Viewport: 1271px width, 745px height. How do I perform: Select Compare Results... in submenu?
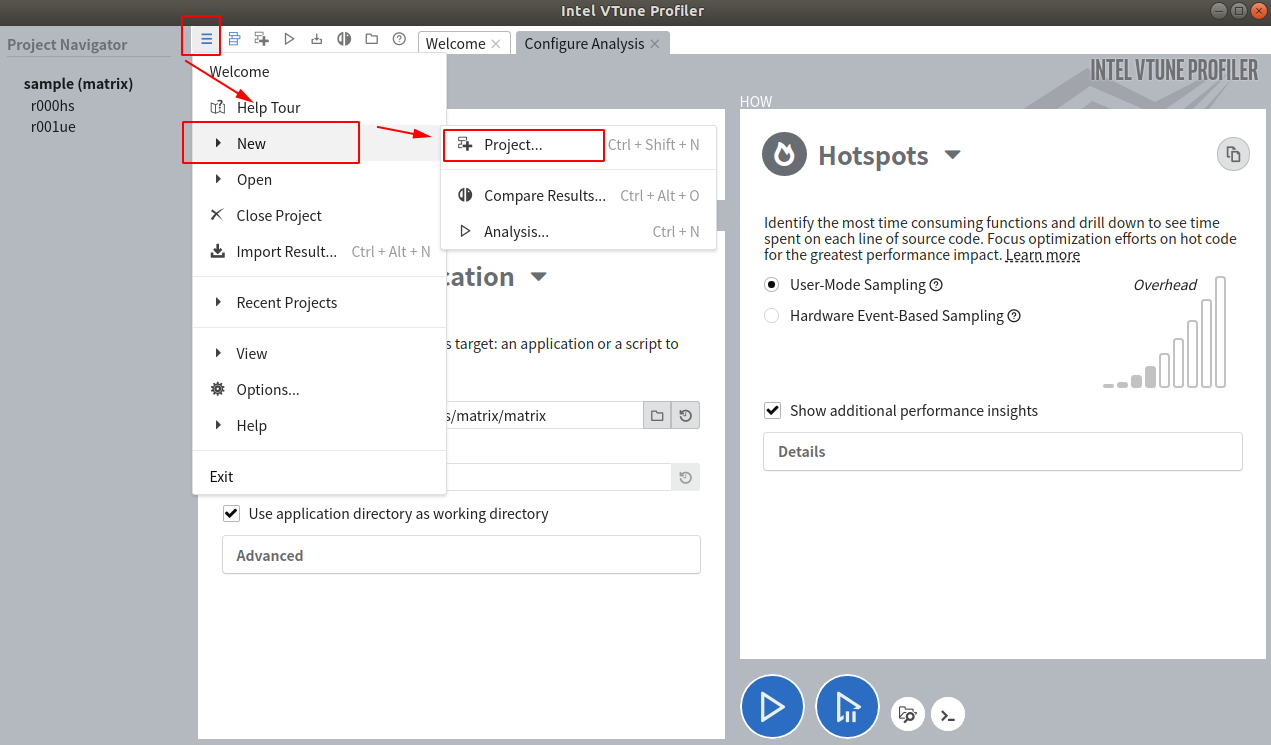click(x=578, y=196)
